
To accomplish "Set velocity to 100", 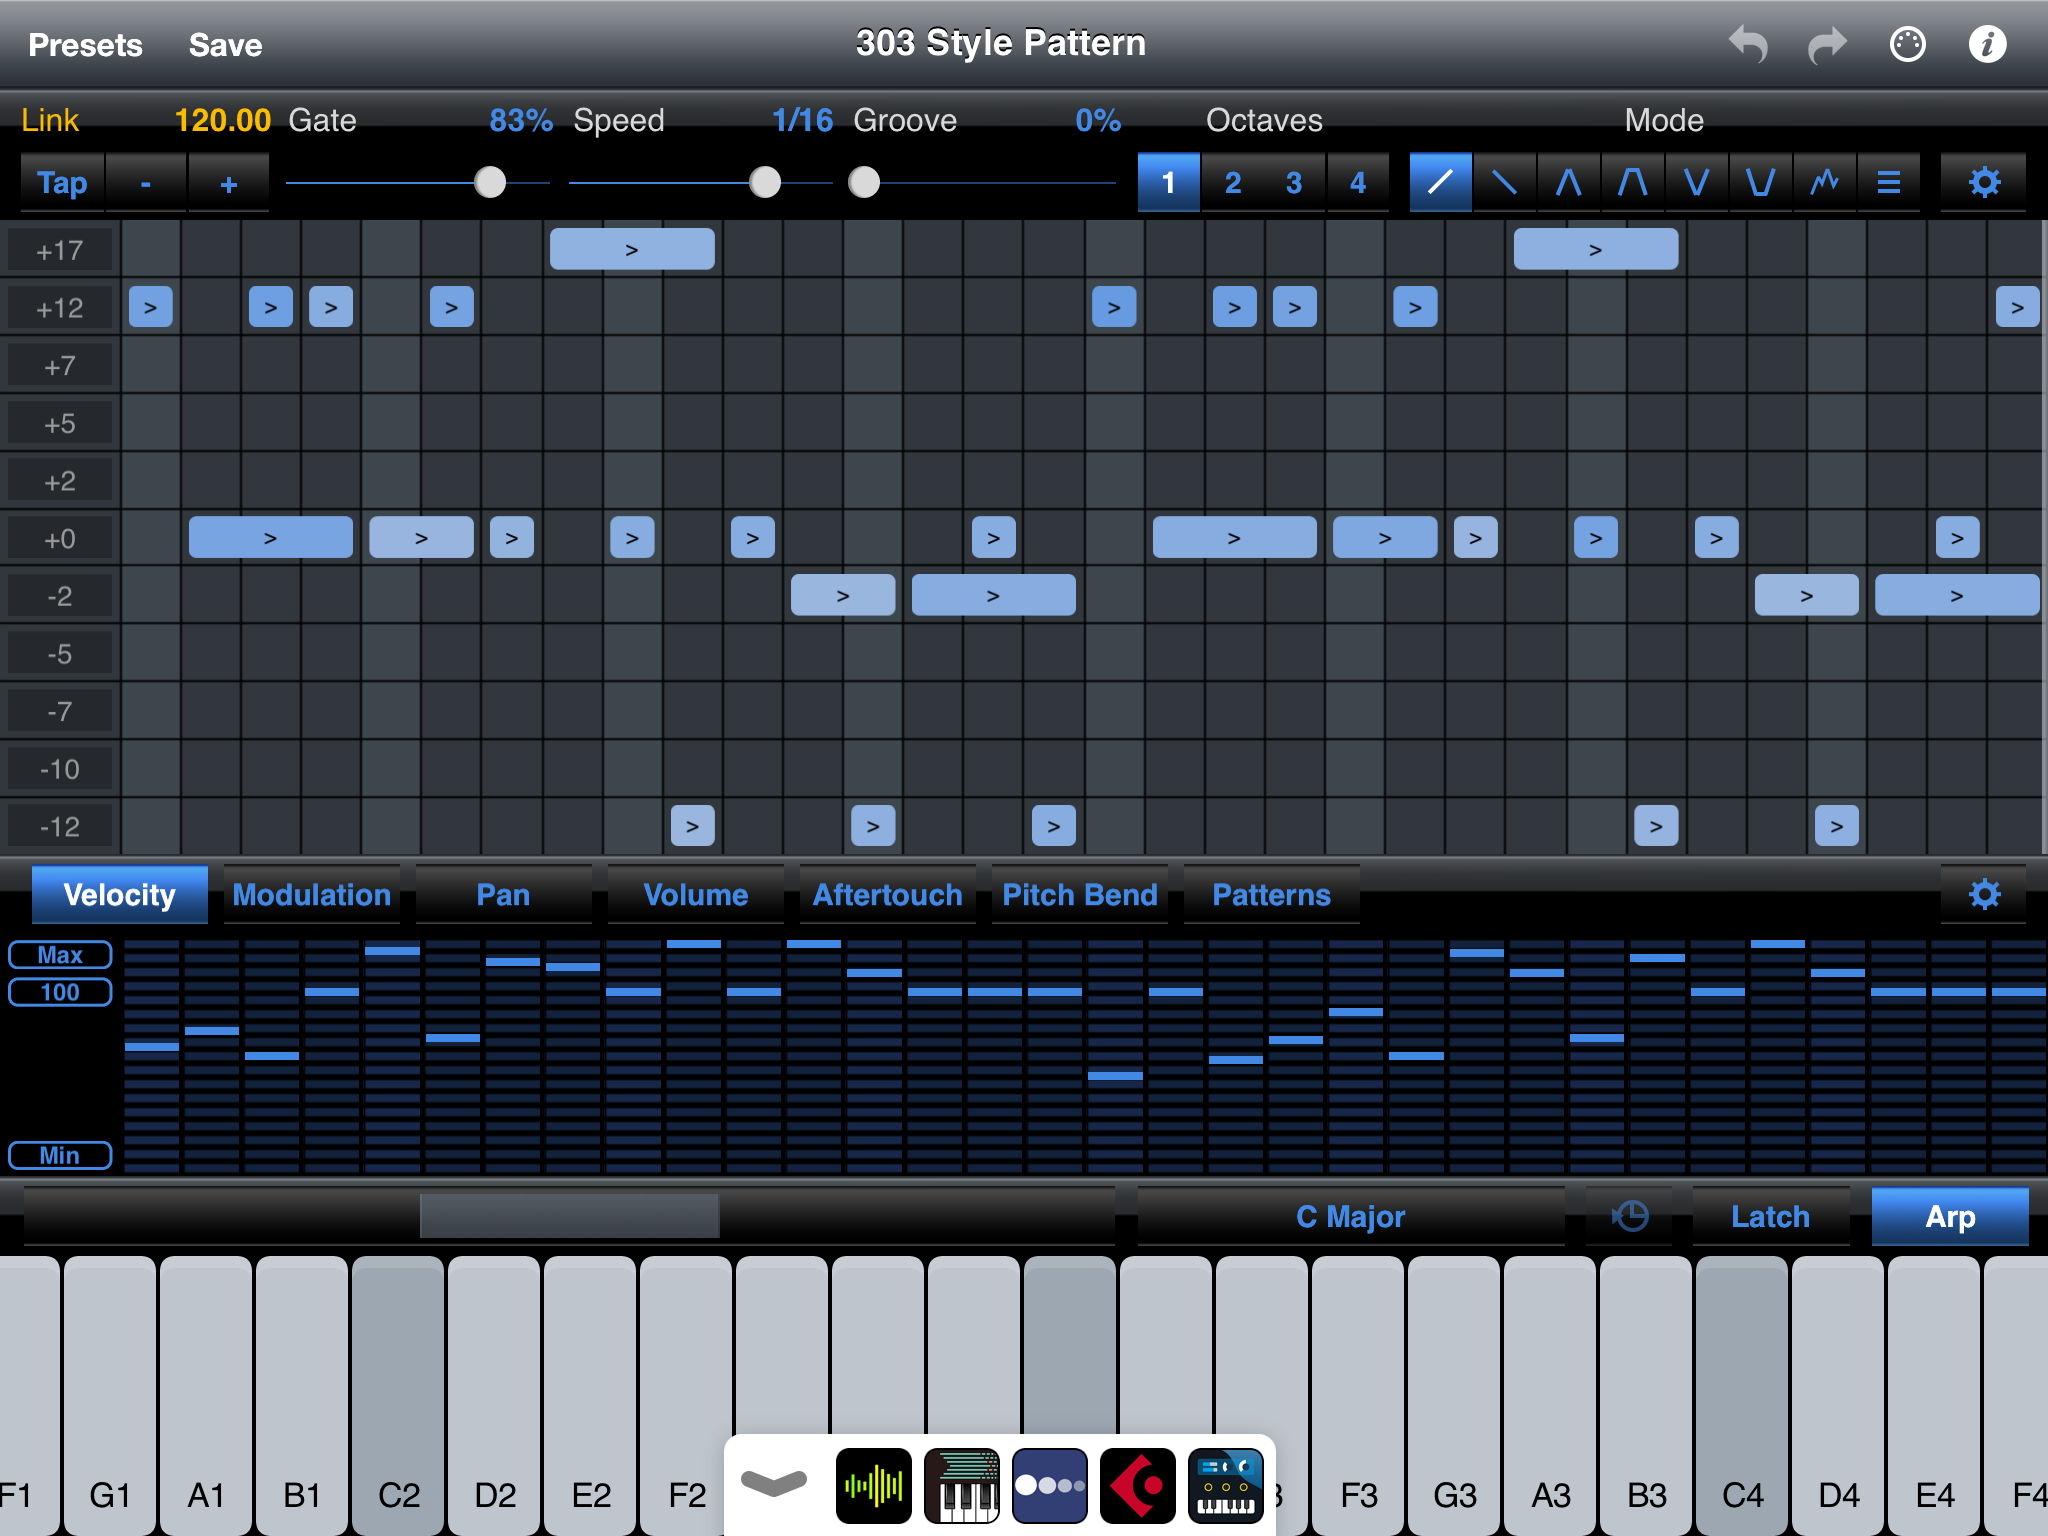I will click(x=60, y=992).
